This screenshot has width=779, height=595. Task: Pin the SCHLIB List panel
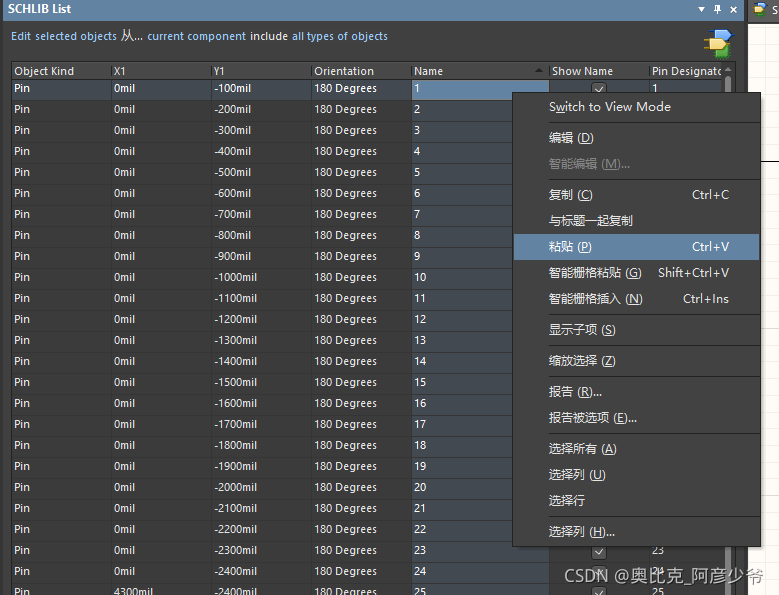[x=717, y=9]
